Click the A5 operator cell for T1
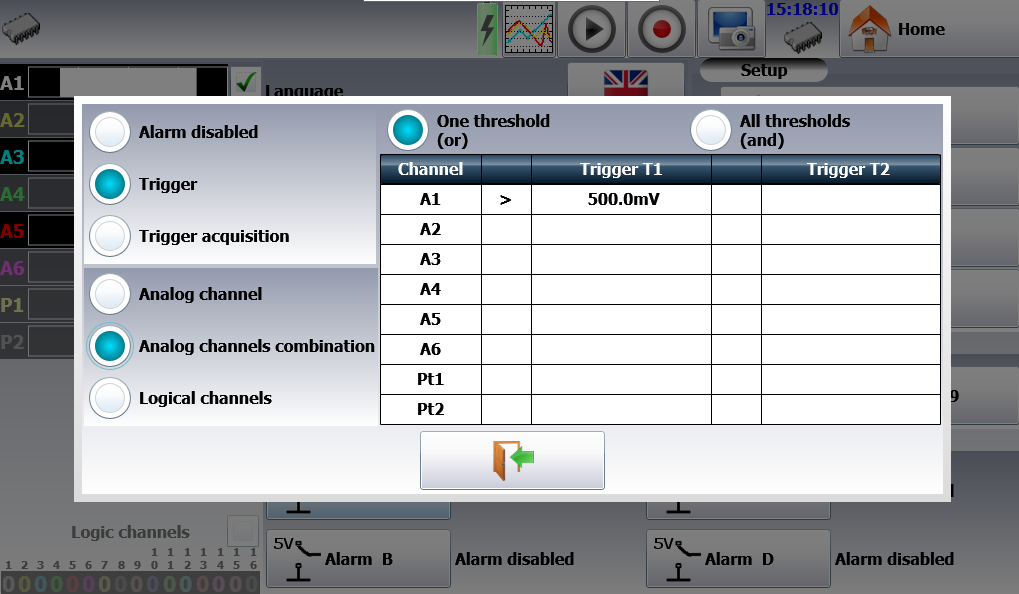 coord(506,319)
